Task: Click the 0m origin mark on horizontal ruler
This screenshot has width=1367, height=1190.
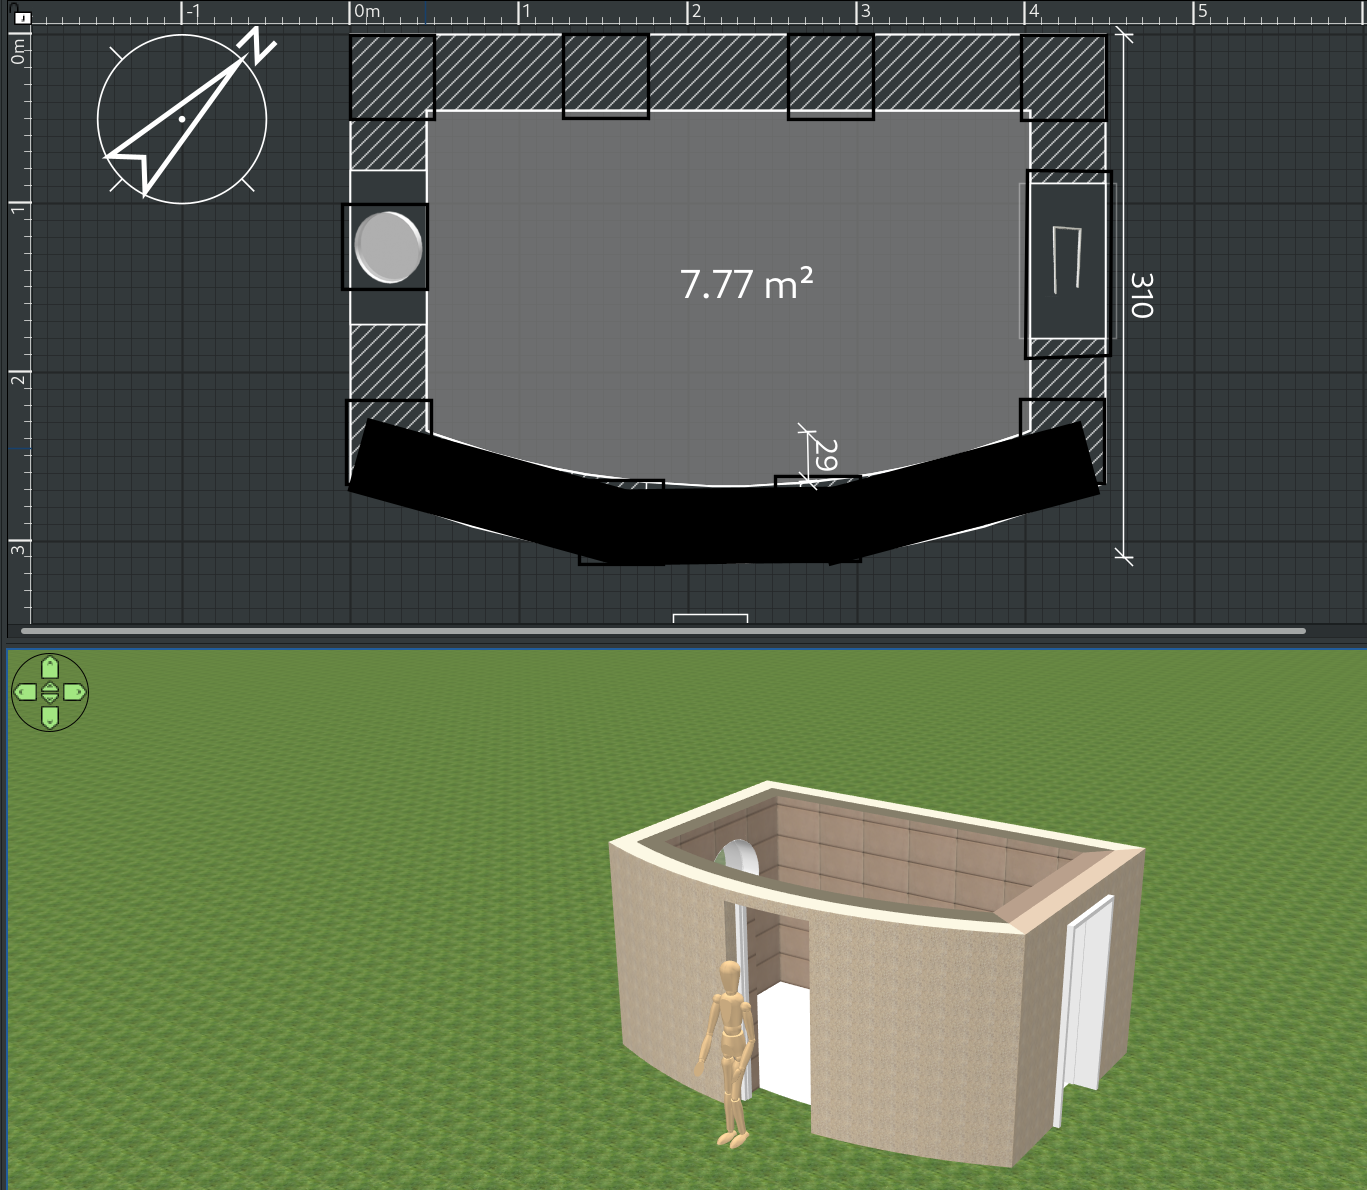Action: coord(367,12)
